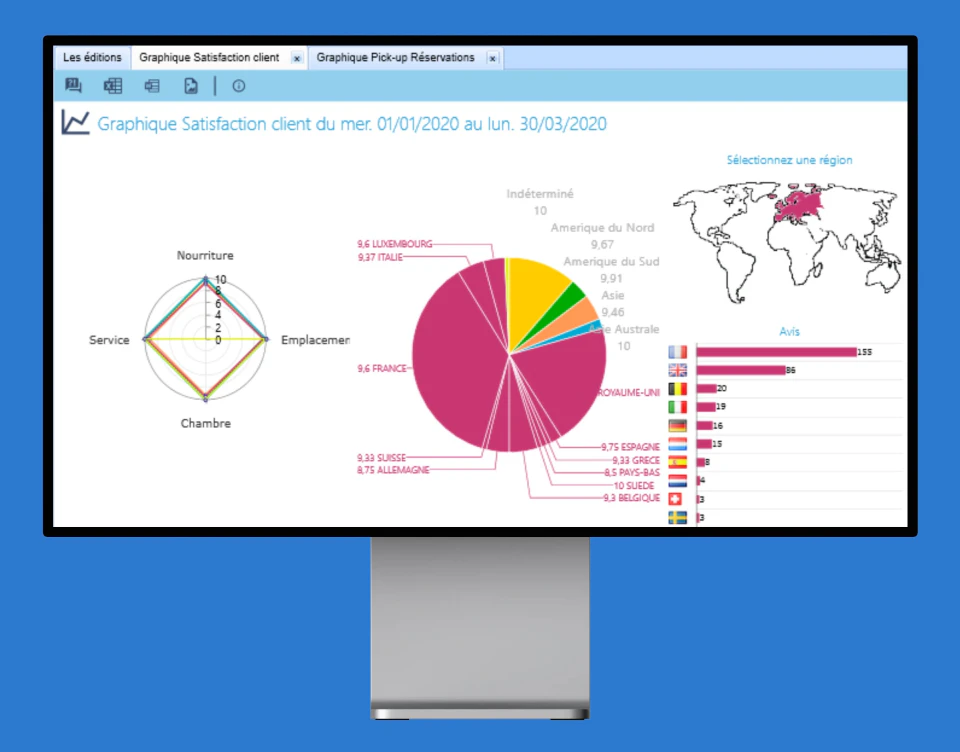Image resolution: width=960 pixels, height=752 pixels.
Task: Open the secondary Excel export option
Action: click(x=151, y=86)
